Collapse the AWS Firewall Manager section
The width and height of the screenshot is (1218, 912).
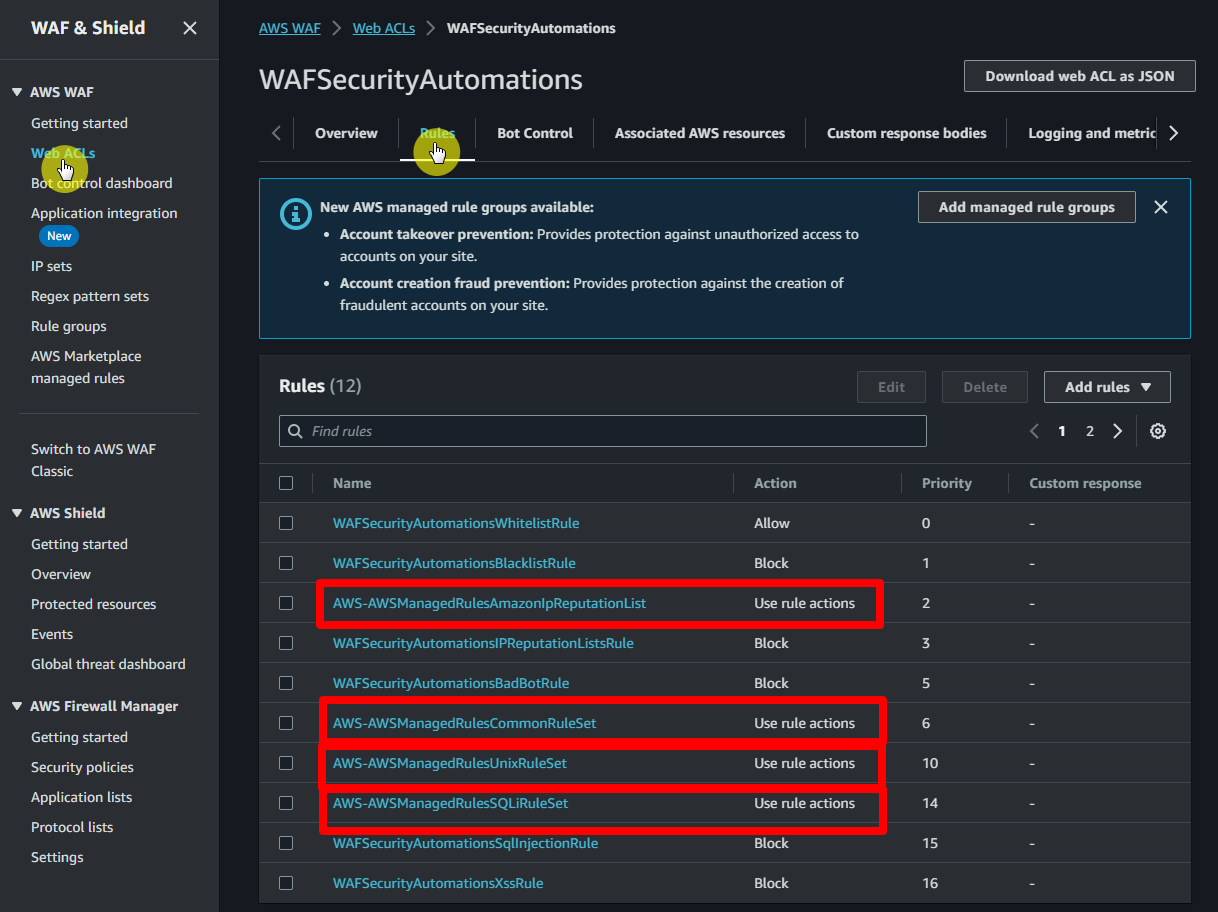[17, 706]
